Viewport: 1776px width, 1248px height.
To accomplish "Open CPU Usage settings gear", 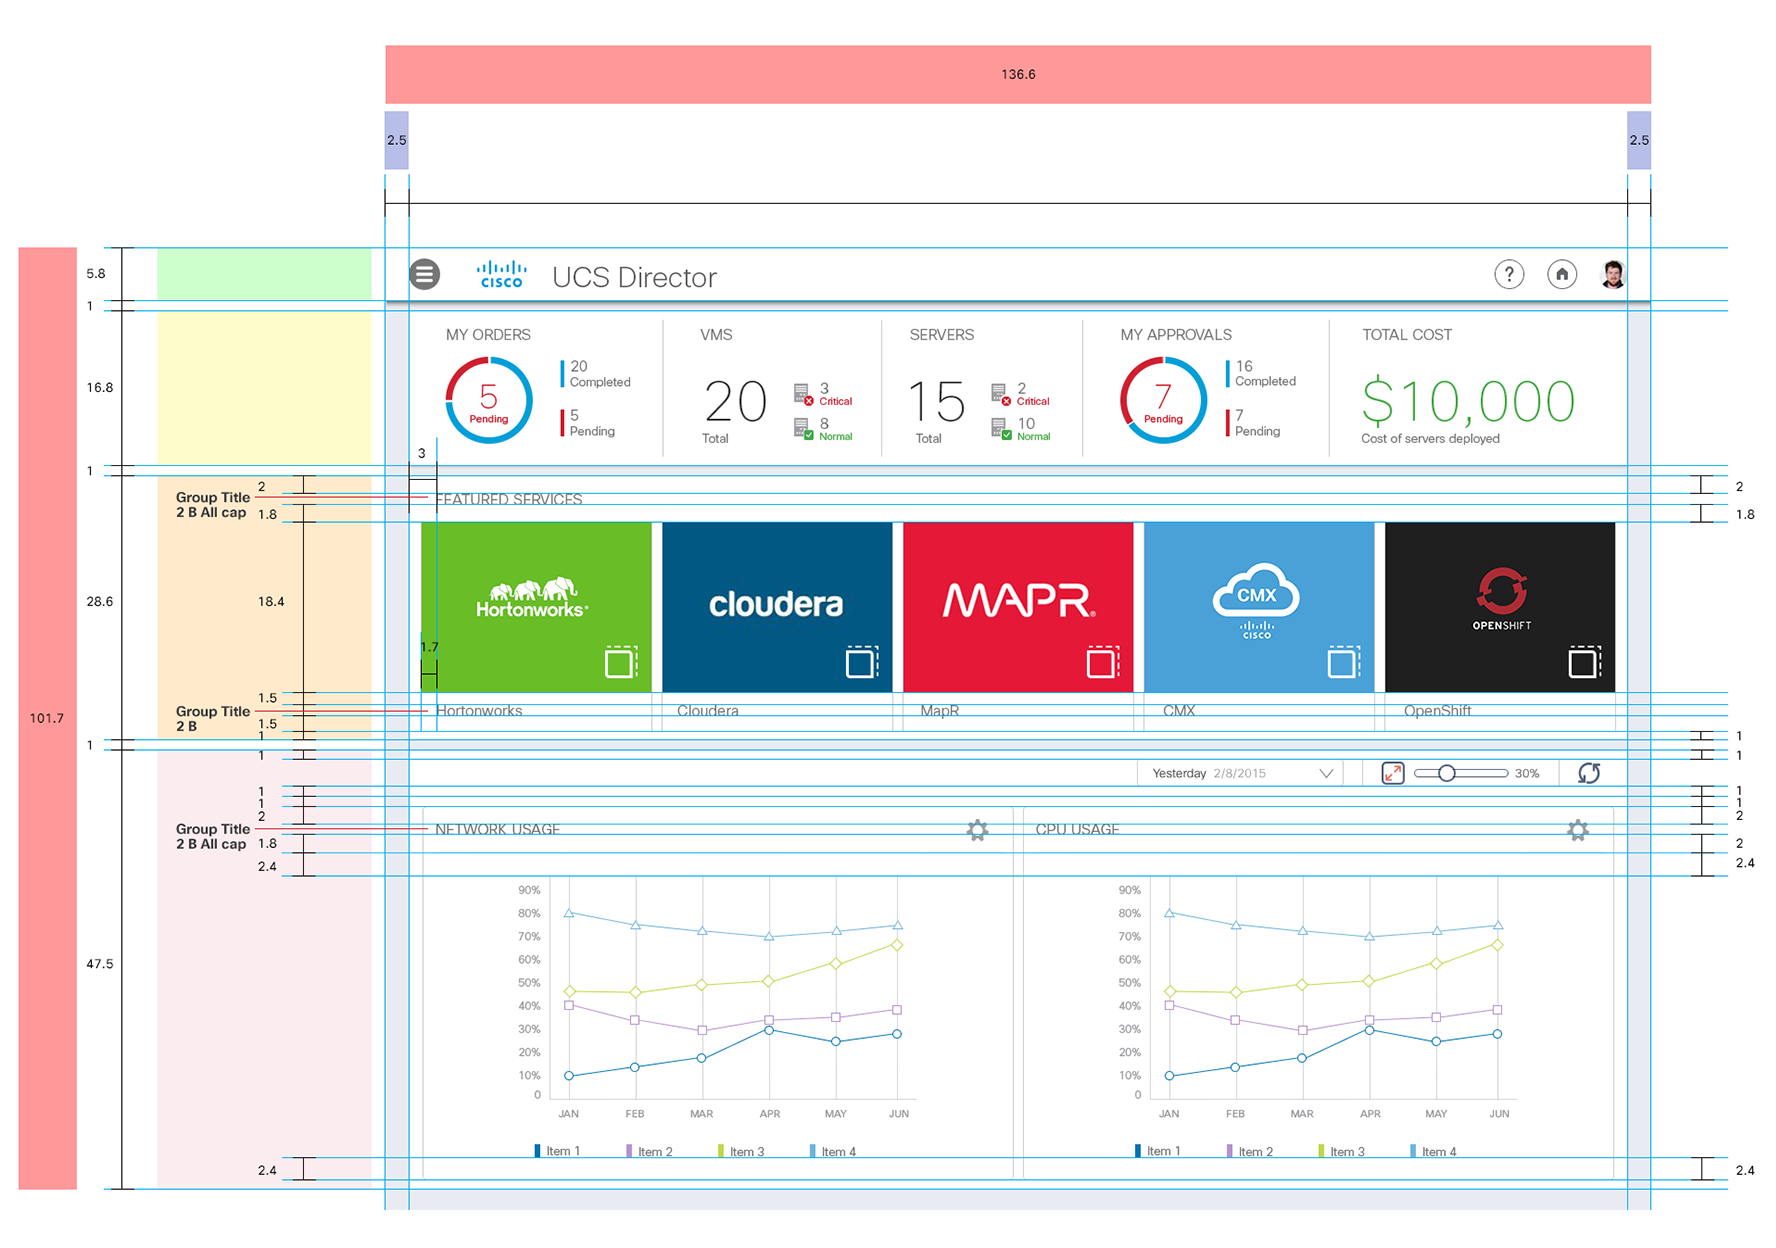I will click(x=1578, y=830).
